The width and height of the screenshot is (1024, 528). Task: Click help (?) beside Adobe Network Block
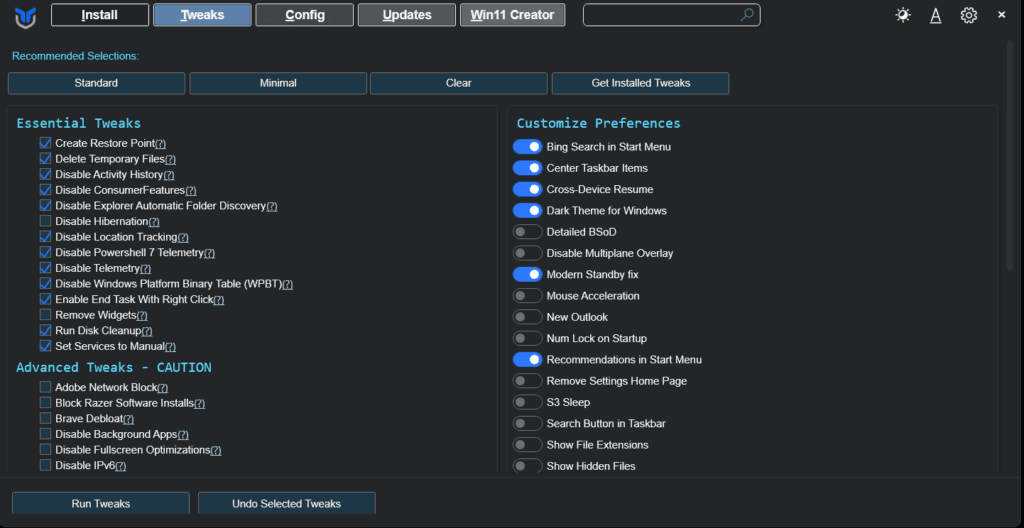point(162,388)
